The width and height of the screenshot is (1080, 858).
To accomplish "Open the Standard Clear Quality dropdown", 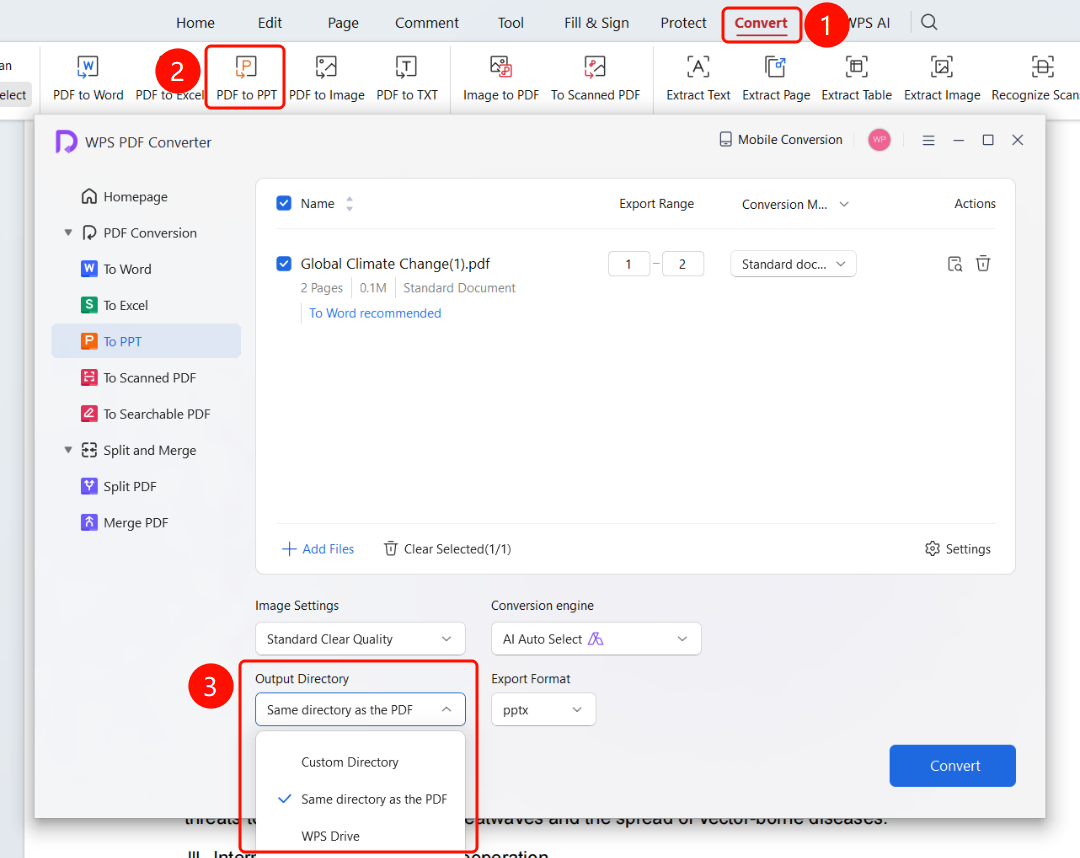I will [360, 639].
